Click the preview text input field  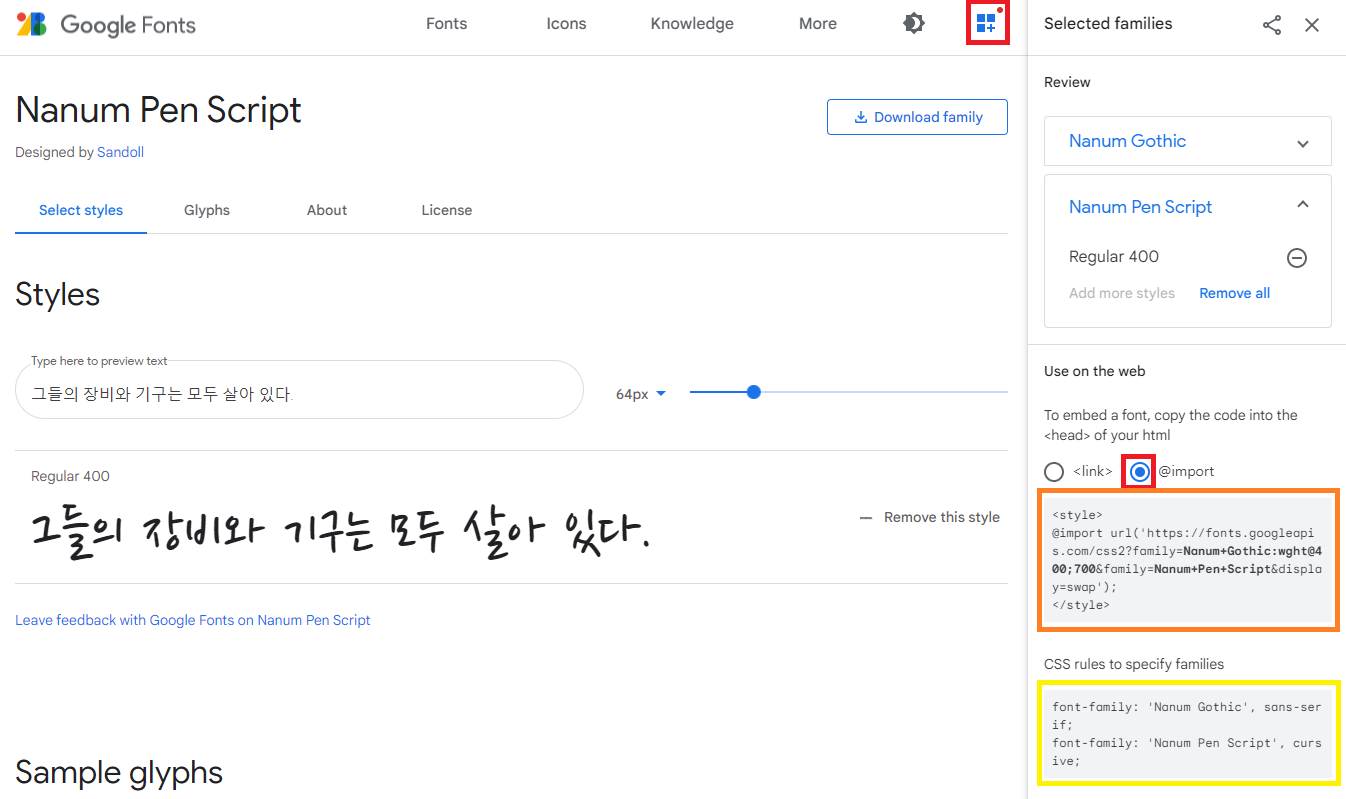(299, 390)
